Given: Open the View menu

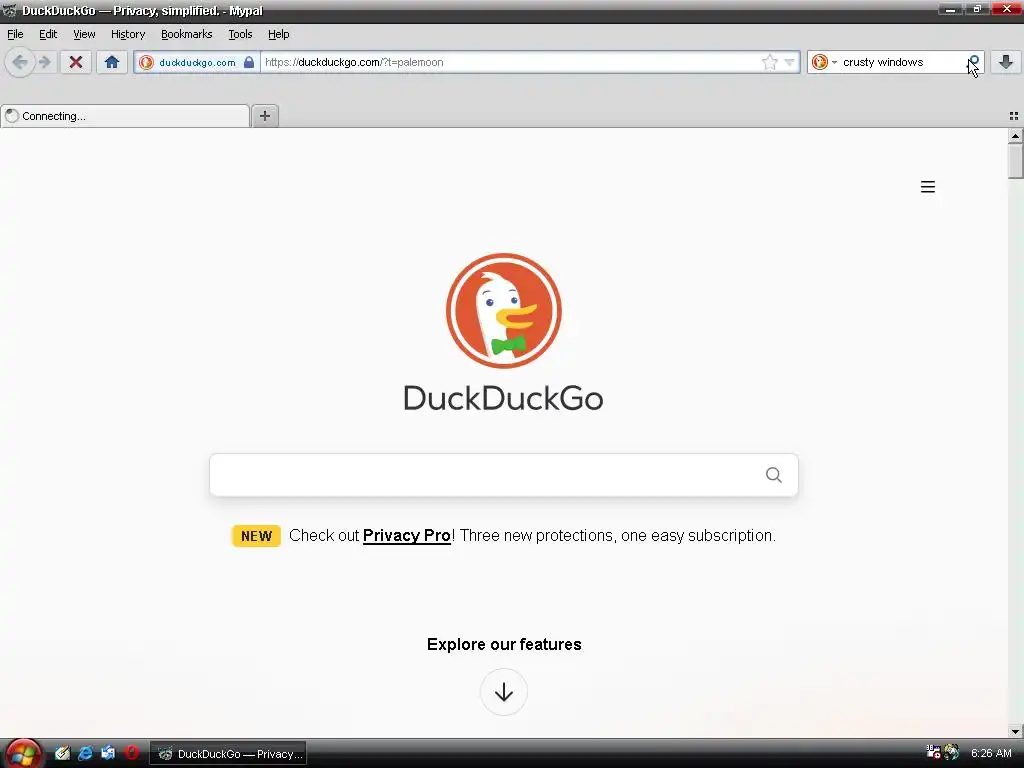Looking at the screenshot, I should (x=84, y=35).
